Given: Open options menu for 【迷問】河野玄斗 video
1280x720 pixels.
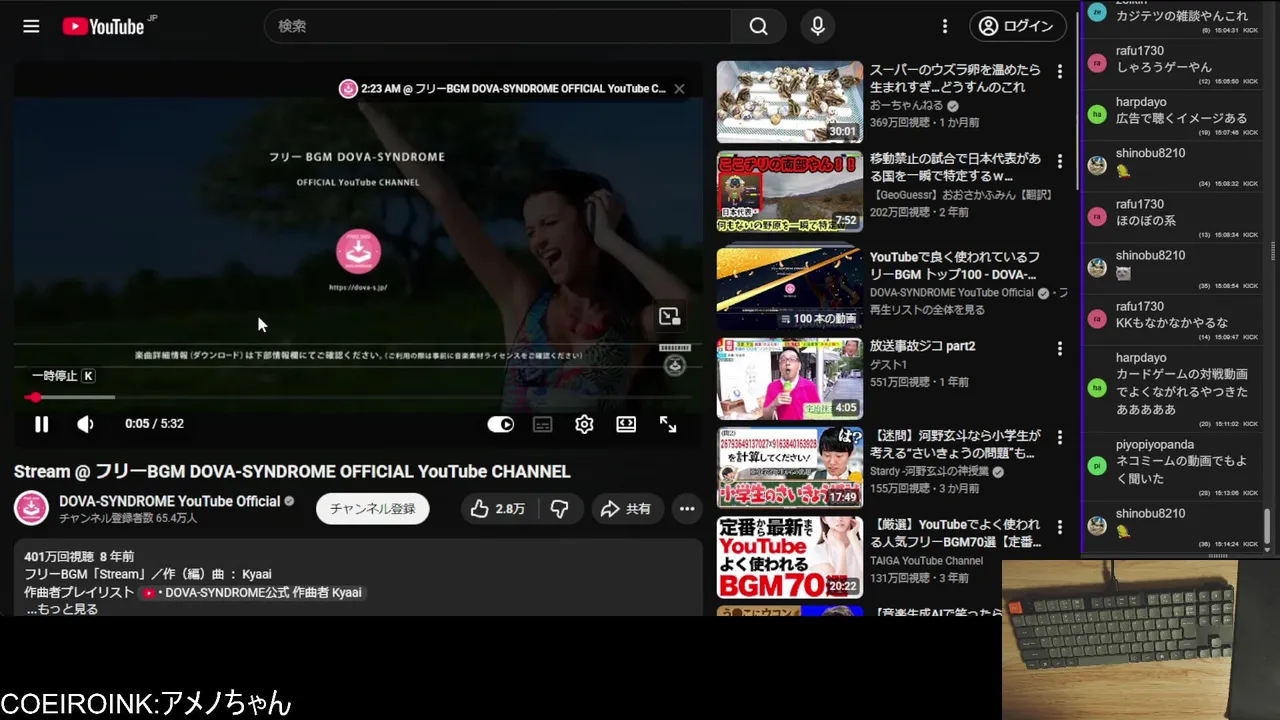Looking at the screenshot, I should click(1060, 438).
